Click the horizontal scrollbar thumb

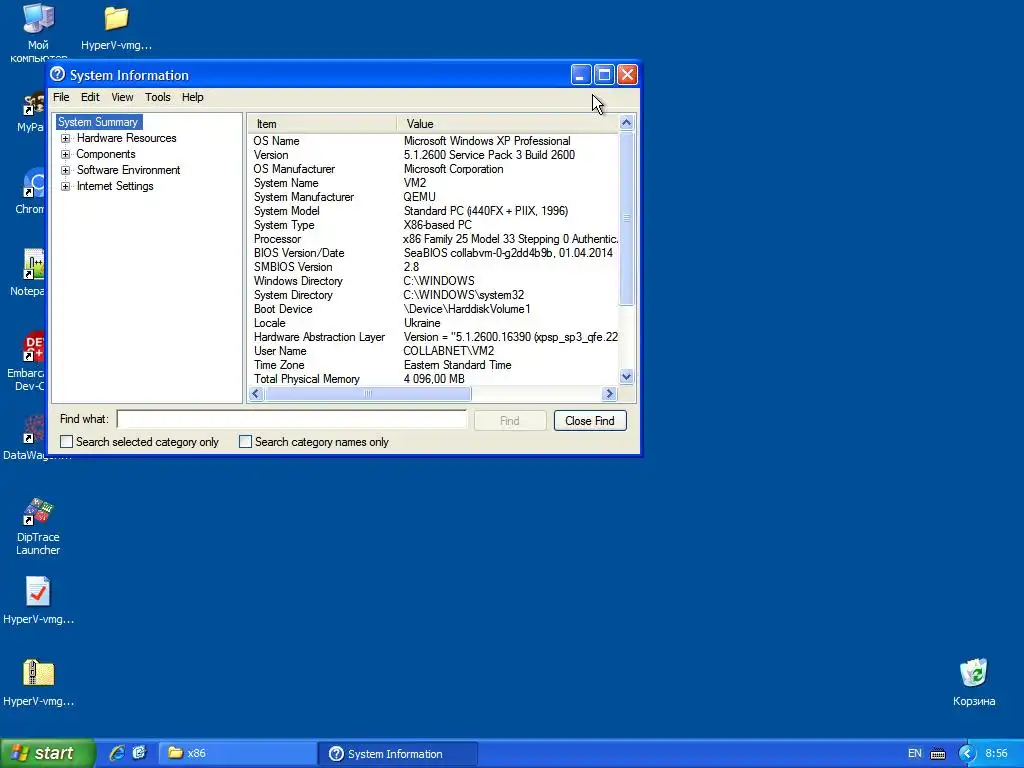click(x=368, y=394)
